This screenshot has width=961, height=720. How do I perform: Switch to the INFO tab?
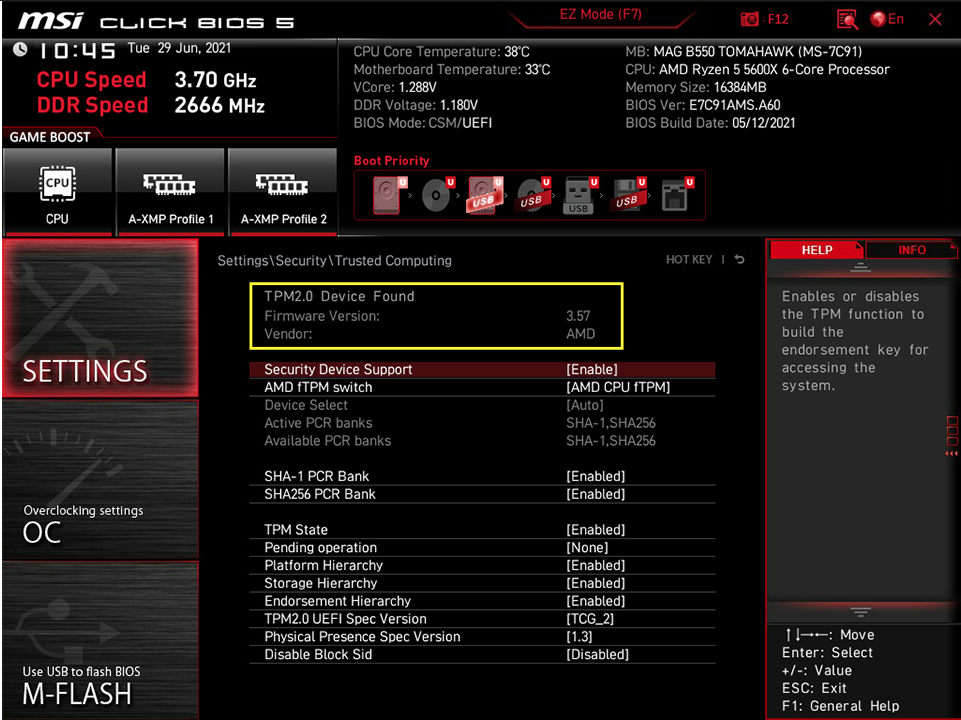tap(911, 250)
